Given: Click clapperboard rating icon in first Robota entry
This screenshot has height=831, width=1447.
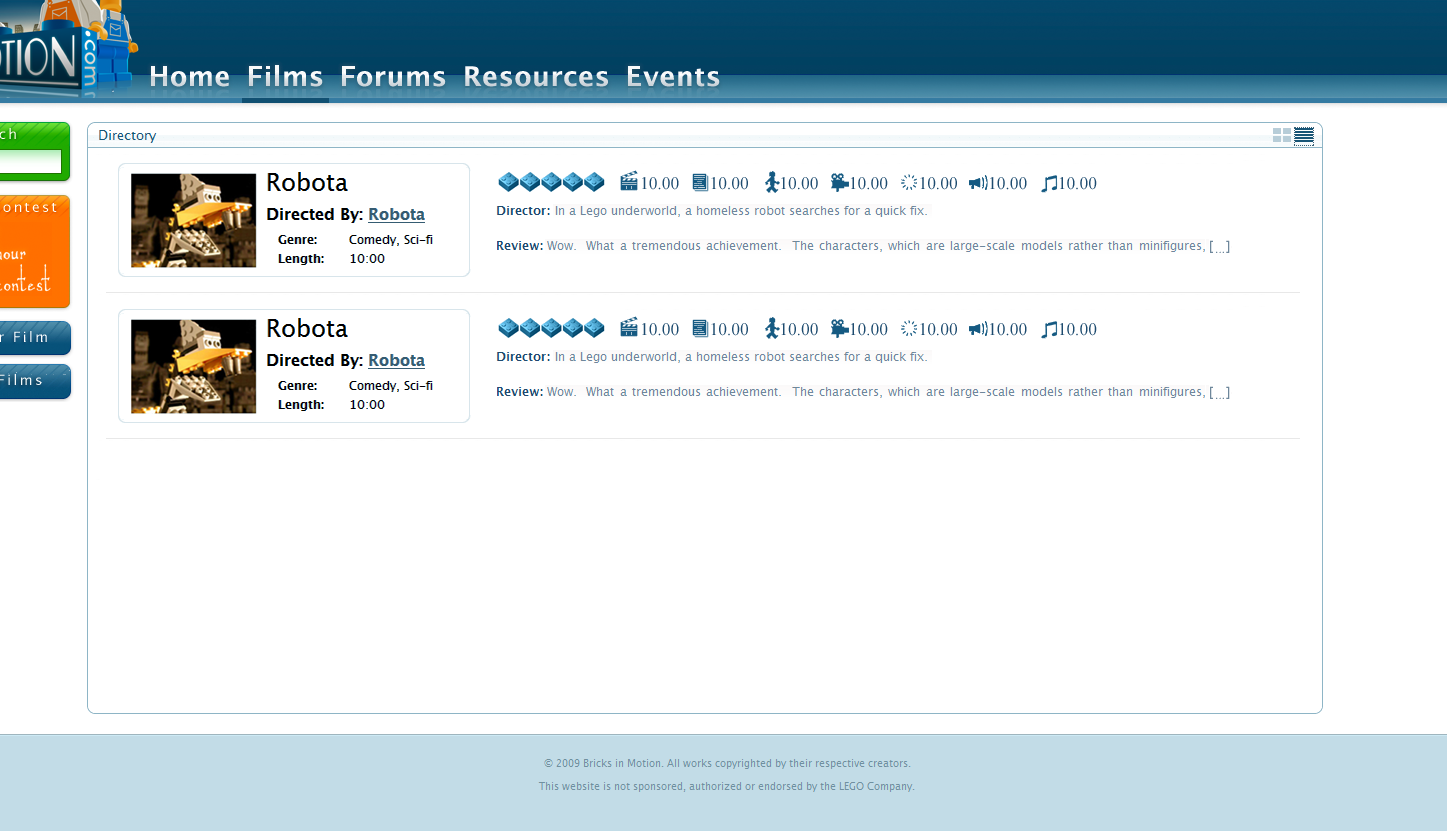Looking at the screenshot, I should 629,182.
